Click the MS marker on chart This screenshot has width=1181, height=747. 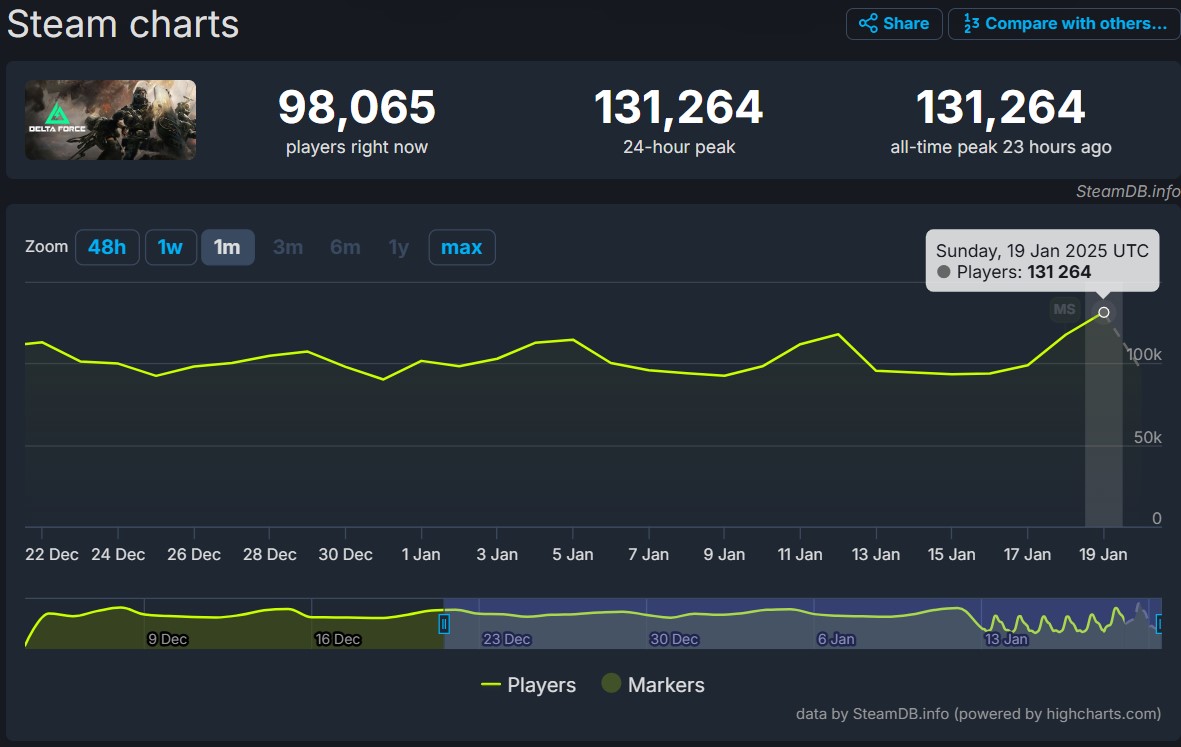pyautogui.click(x=1064, y=309)
